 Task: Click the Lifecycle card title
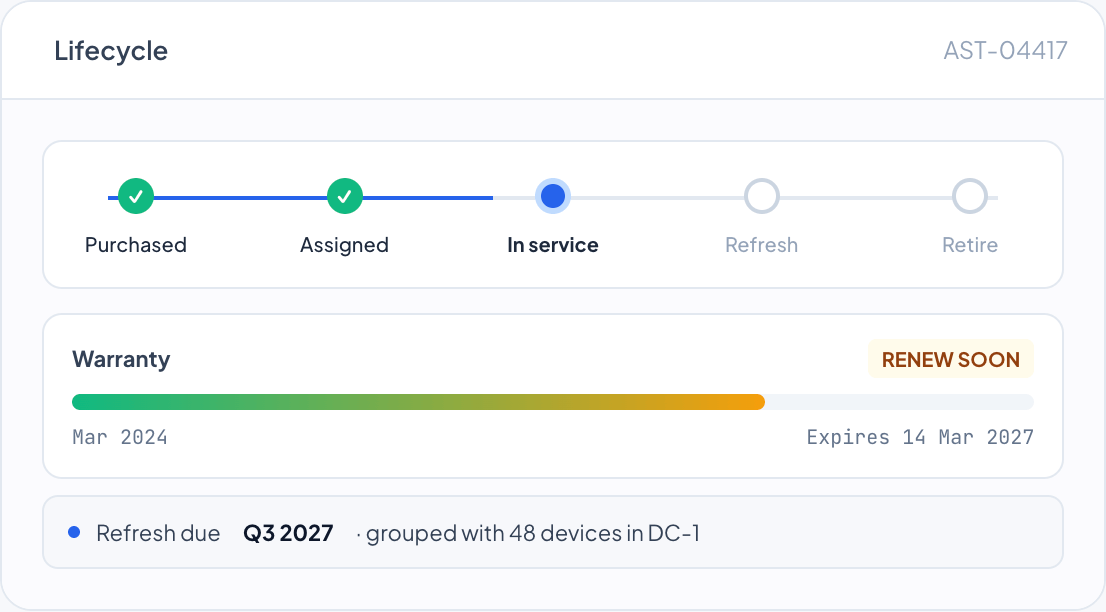[x=111, y=51]
